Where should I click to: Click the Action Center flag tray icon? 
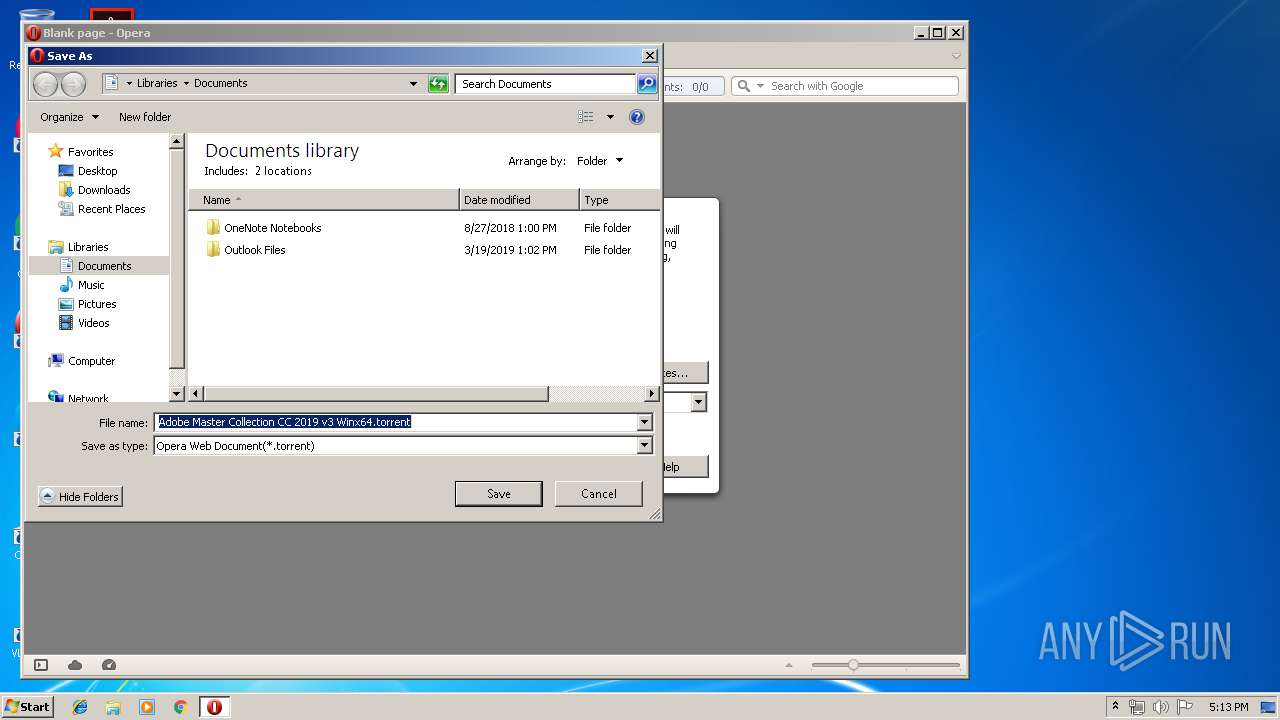point(1185,707)
